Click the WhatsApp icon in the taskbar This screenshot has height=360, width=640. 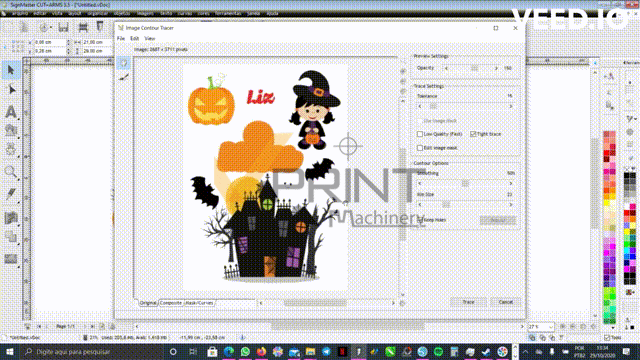click(245, 351)
